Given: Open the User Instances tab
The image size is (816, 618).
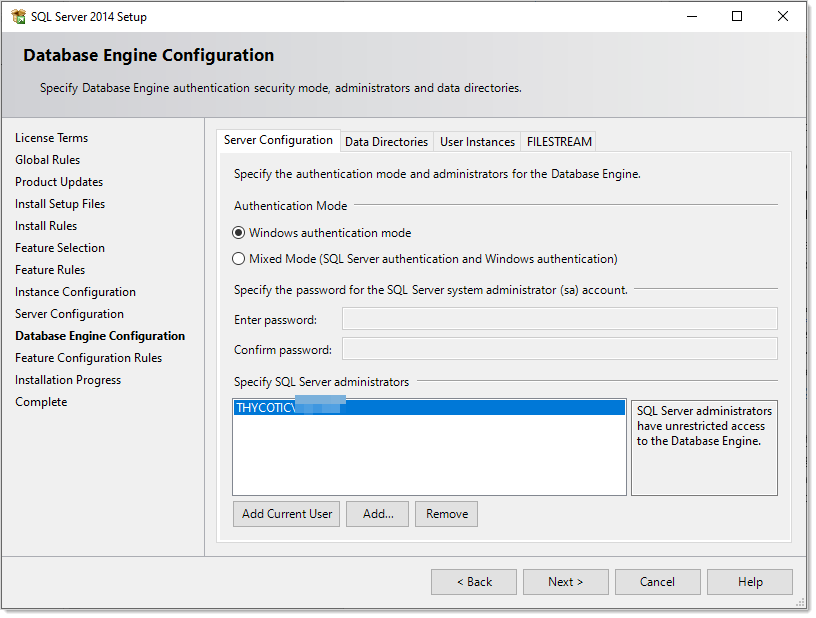Looking at the screenshot, I should coord(477,142).
